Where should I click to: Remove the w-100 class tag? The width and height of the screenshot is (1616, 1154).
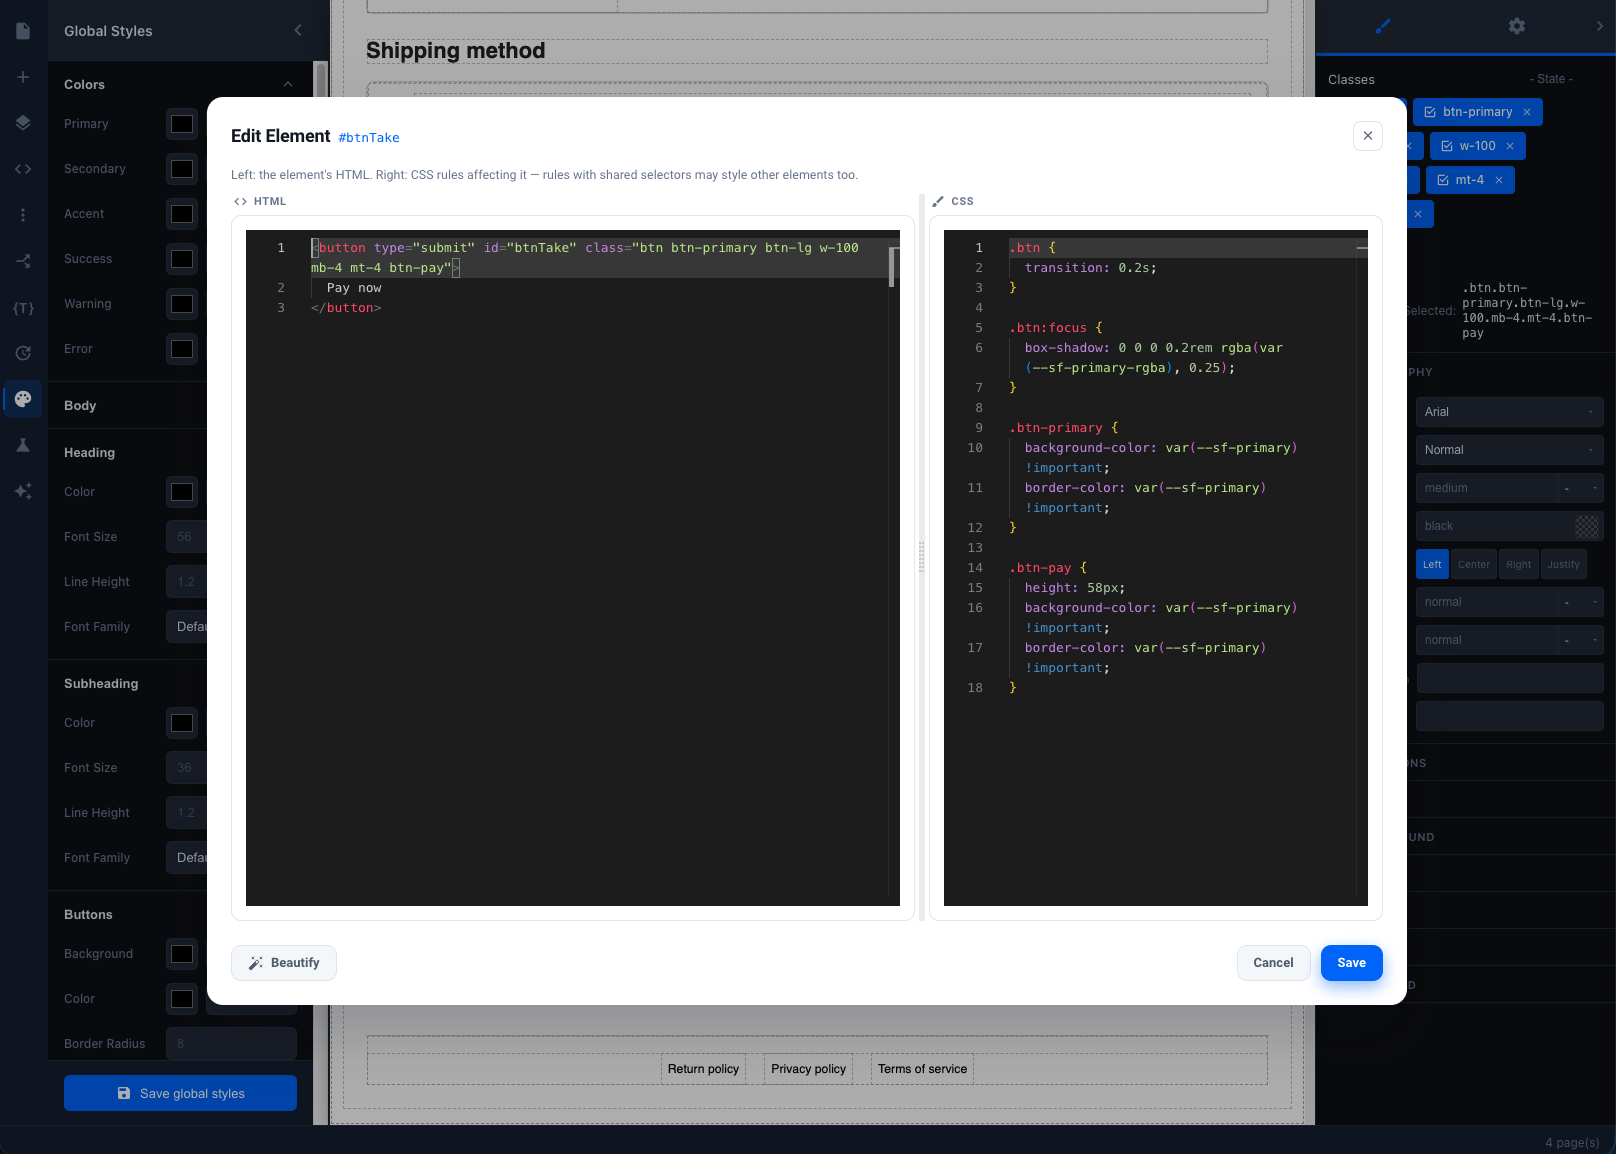[x=1510, y=146]
